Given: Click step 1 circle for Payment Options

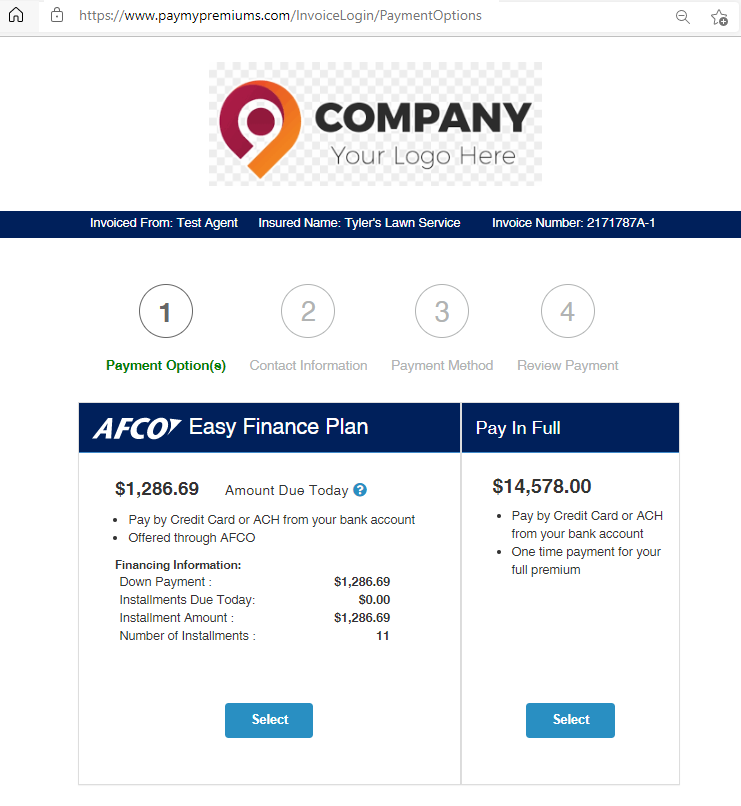Looking at the screenshot, I should click(166, 312).
